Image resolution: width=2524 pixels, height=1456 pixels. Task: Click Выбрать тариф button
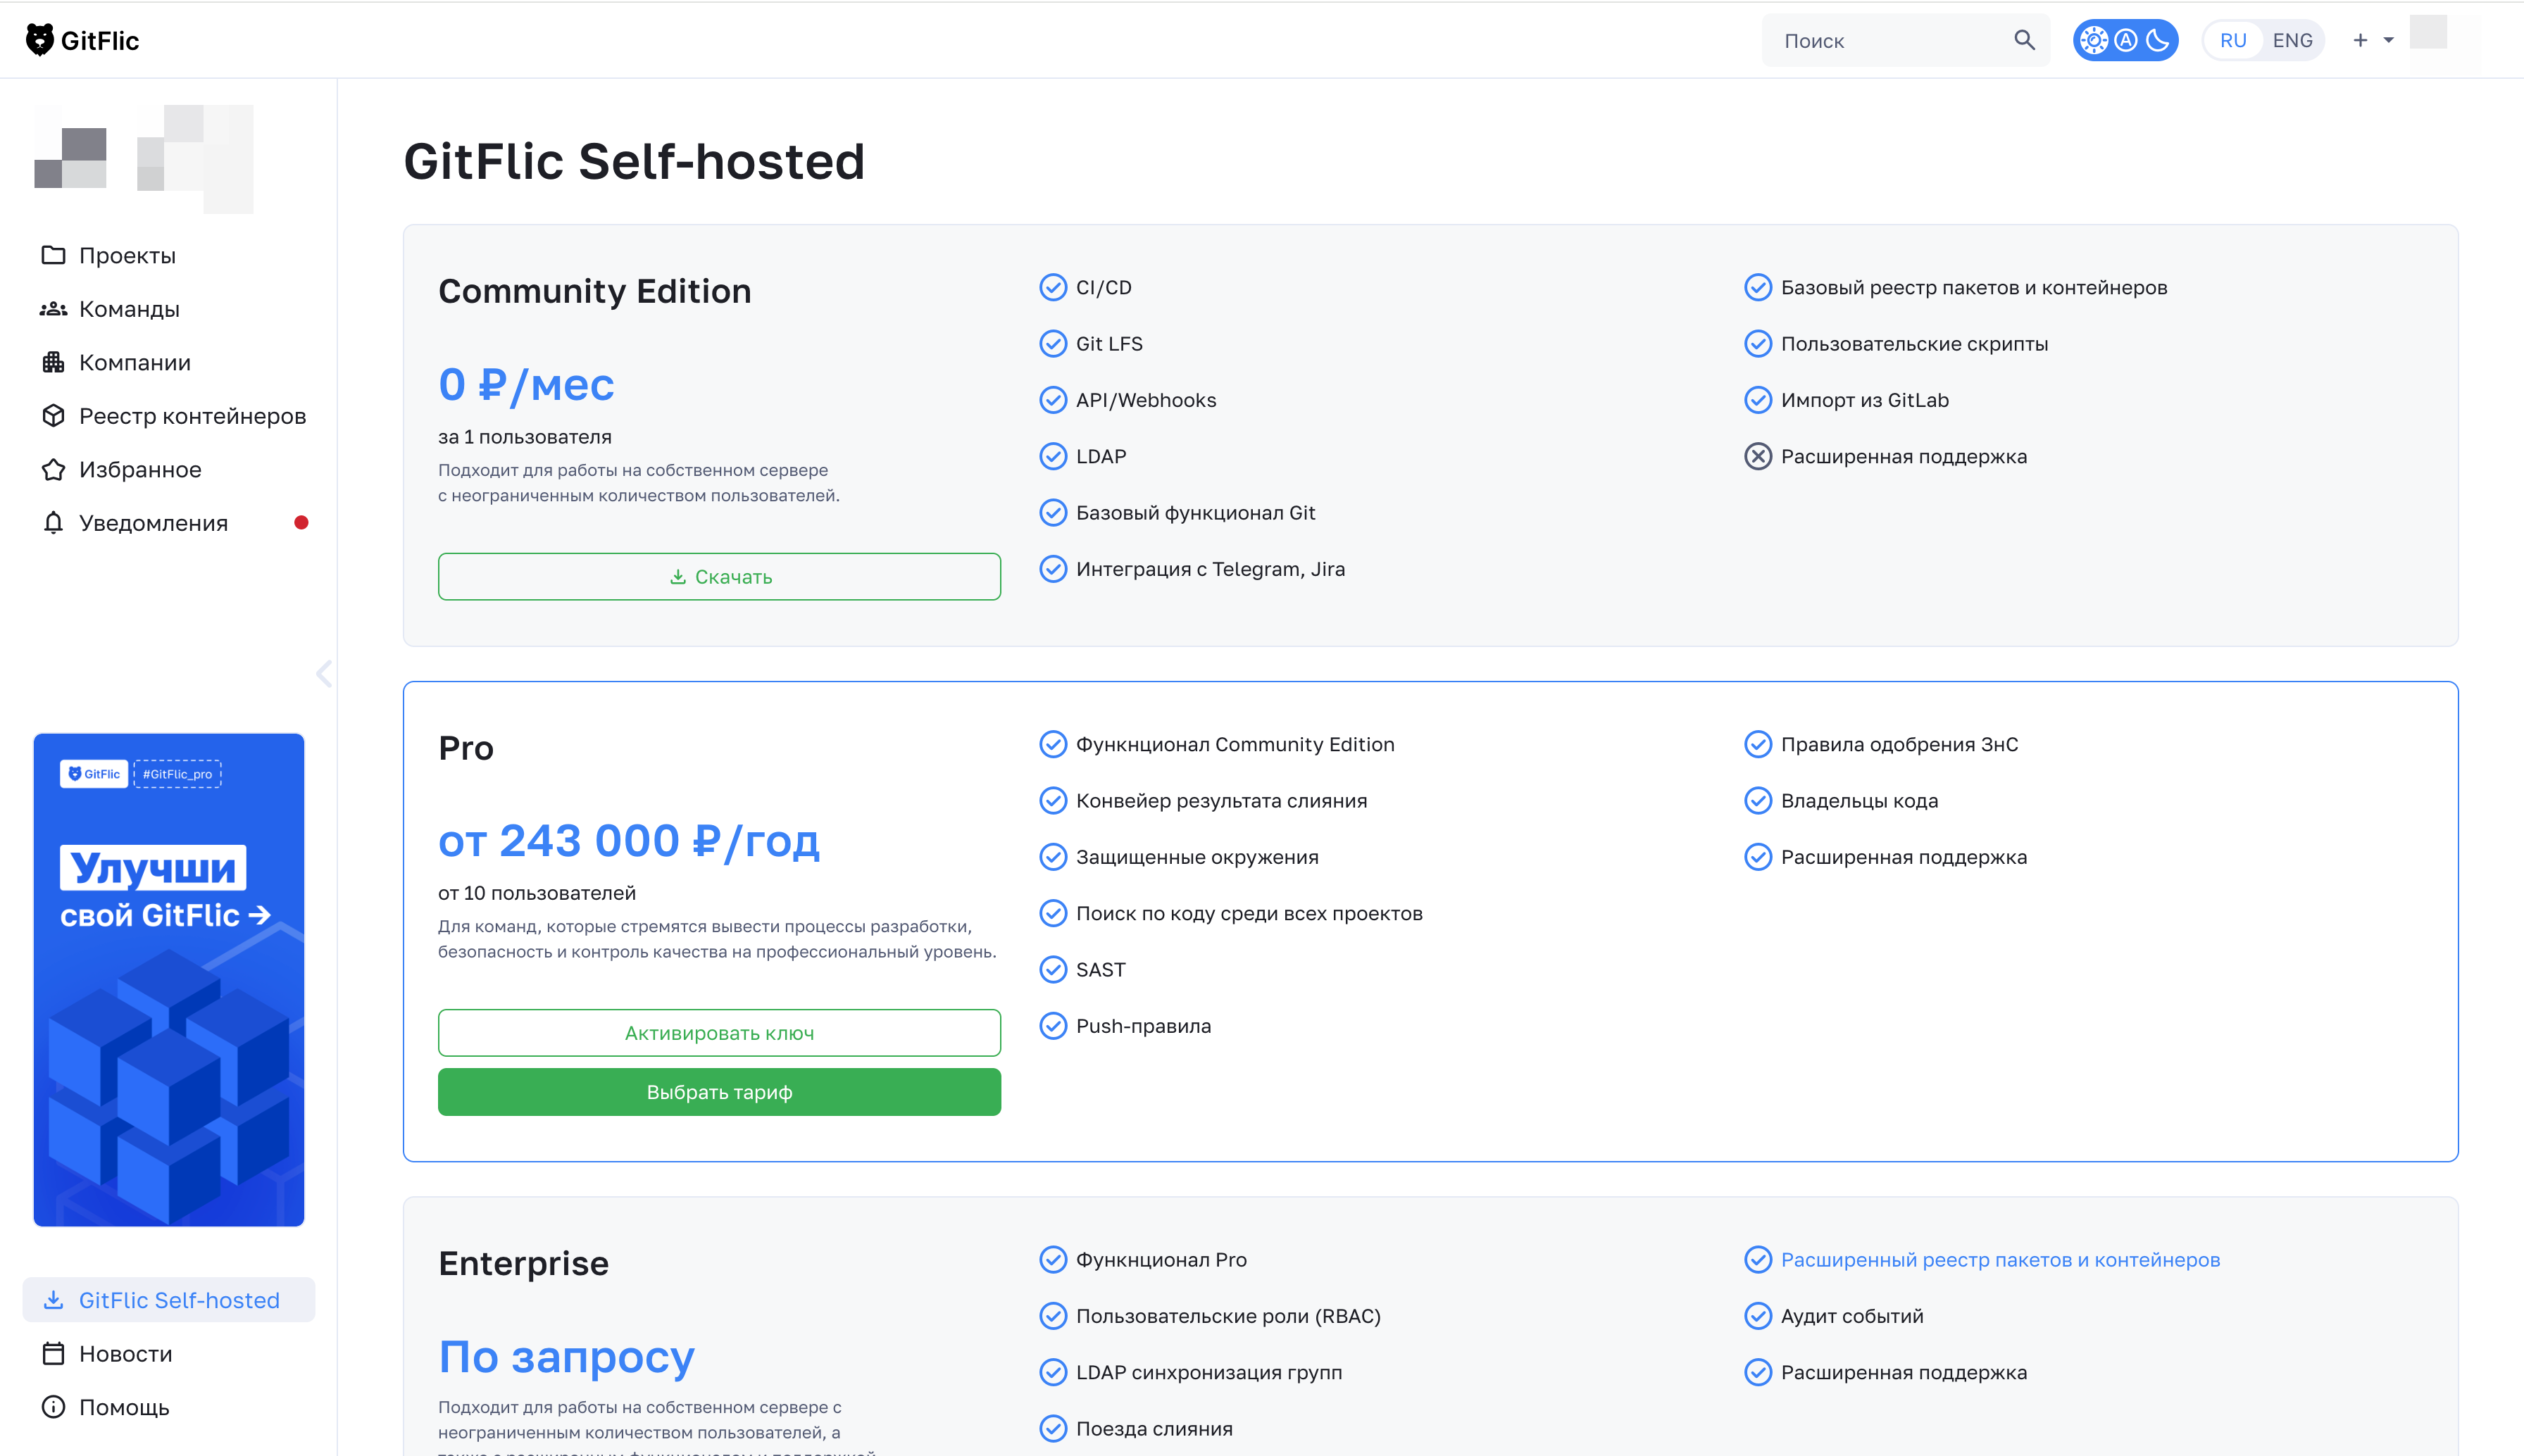tap(719, 1092)
